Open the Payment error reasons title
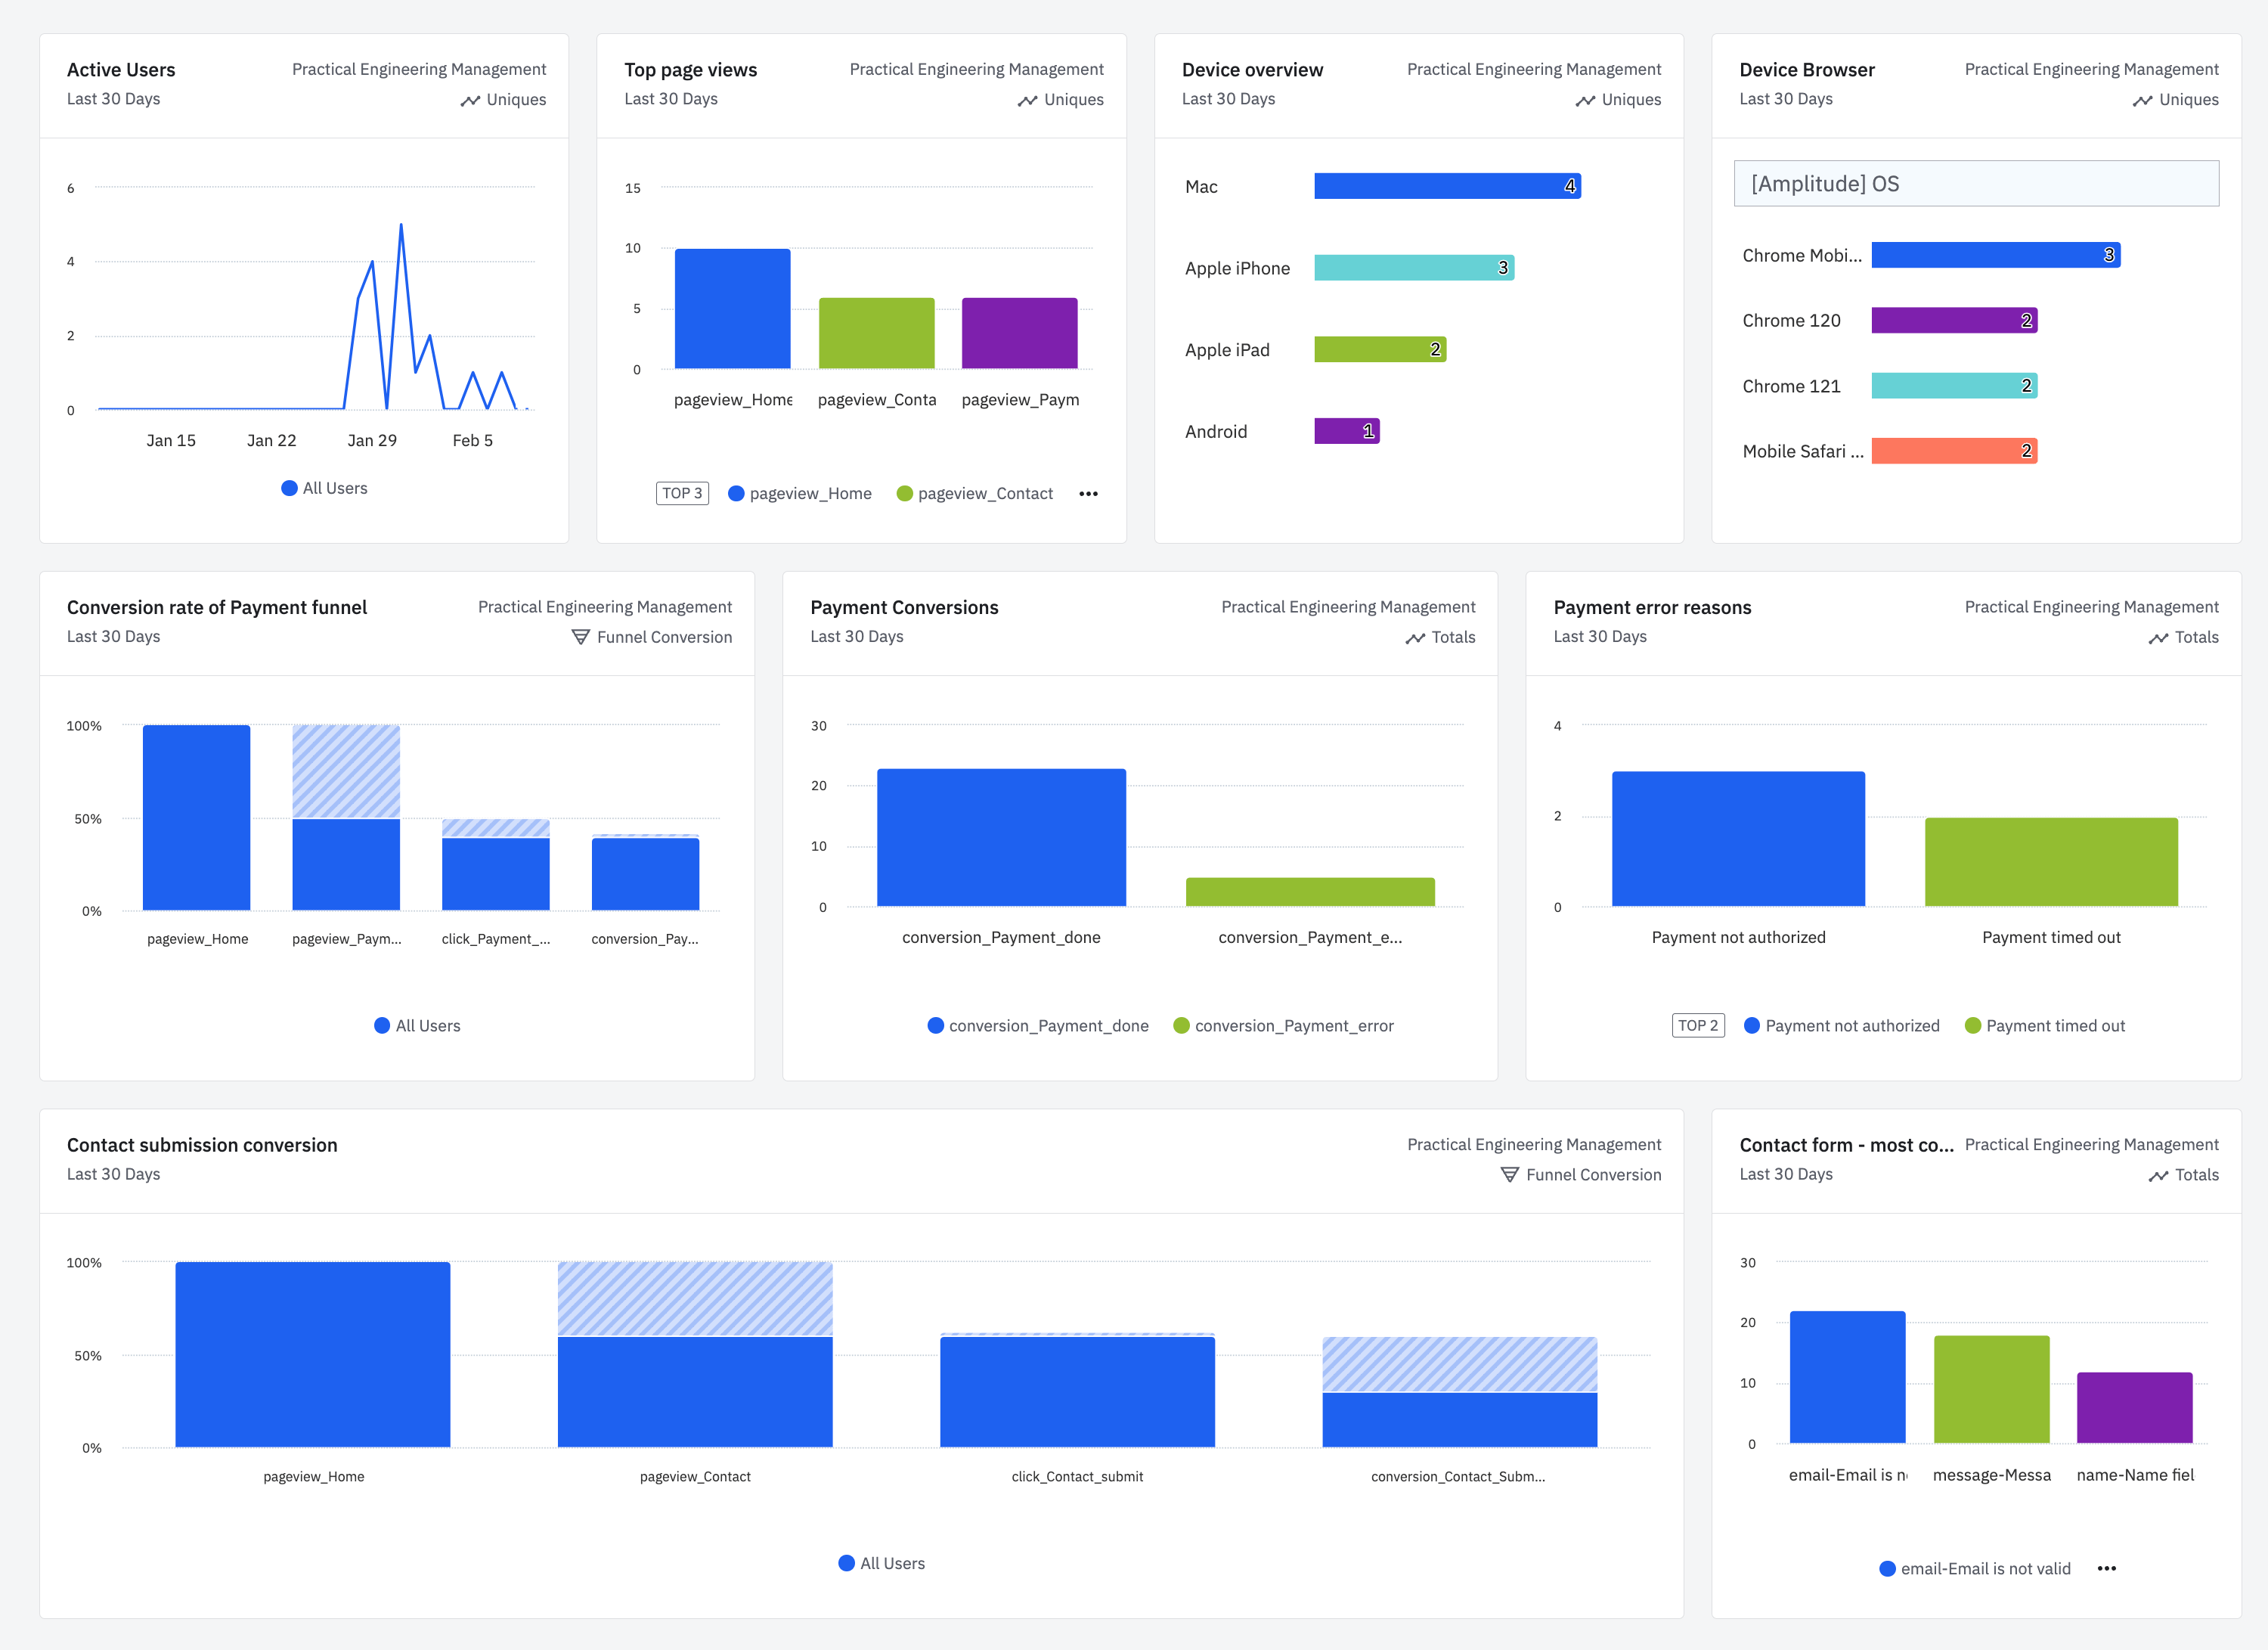This screenshot has width=2268, height=1650. coord(1652,607)
